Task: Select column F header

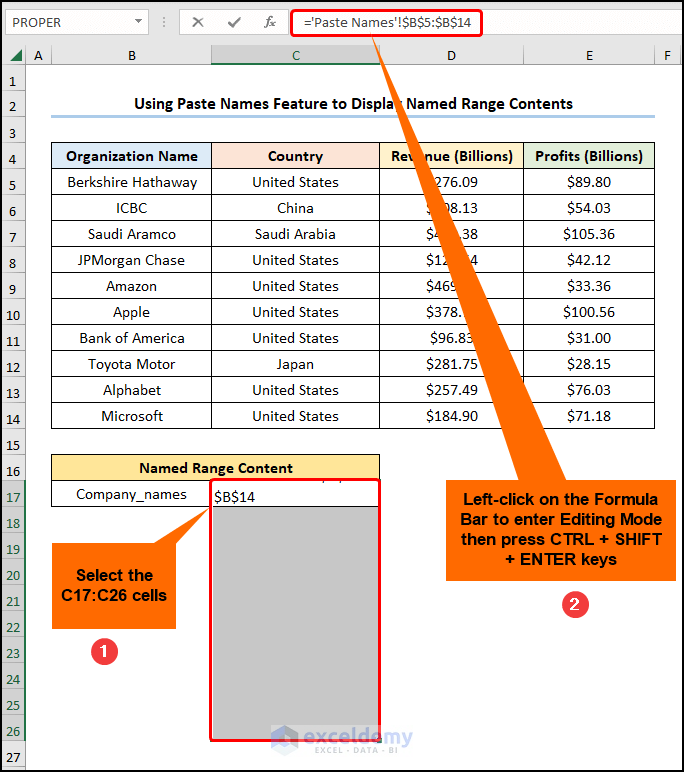Action: tap(667, 56)
